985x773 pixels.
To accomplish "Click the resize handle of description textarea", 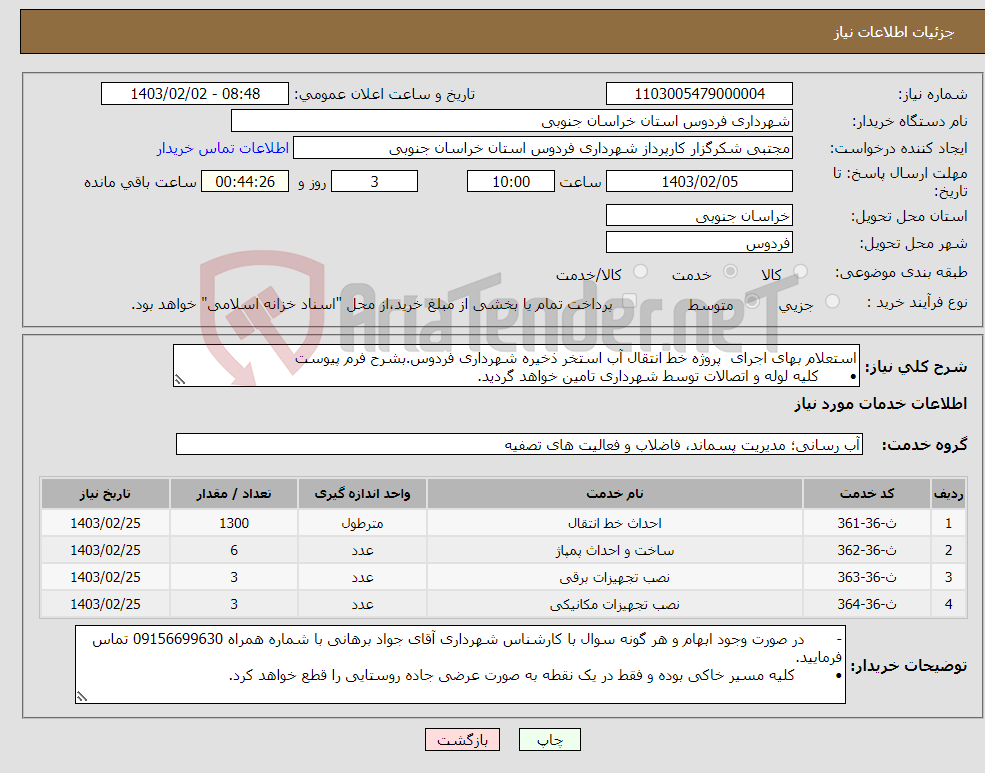I will pos(180,380).
